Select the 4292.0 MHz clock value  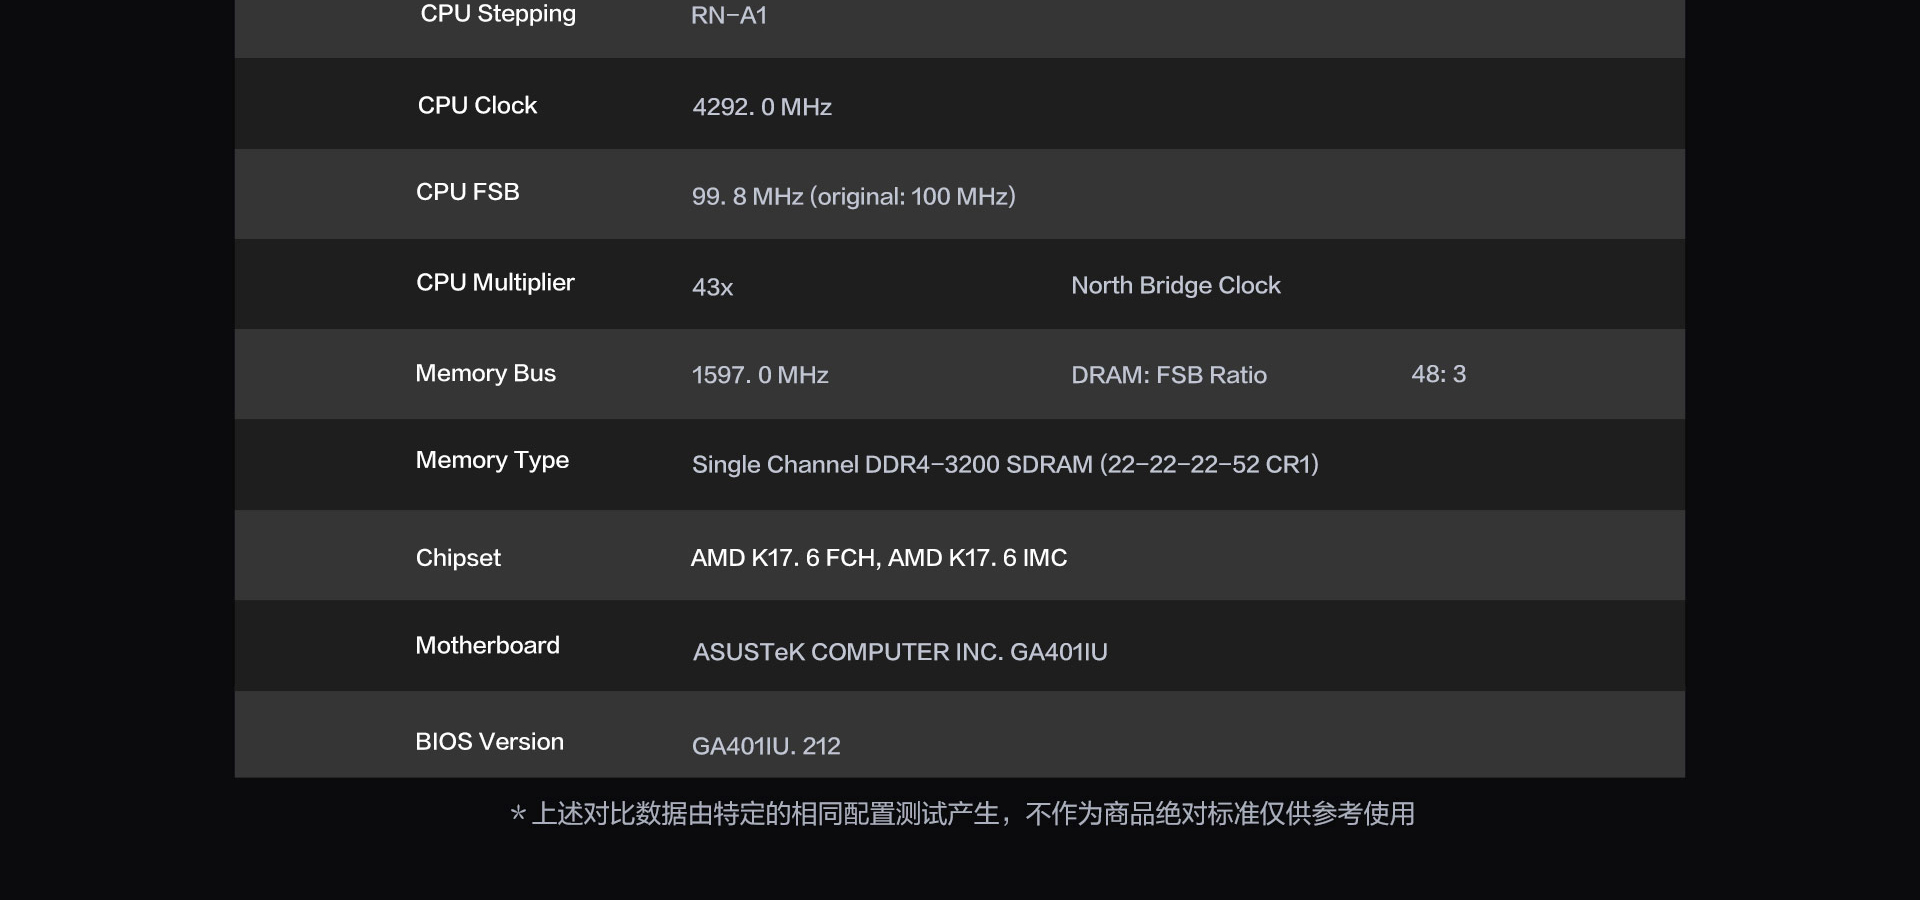(762, 107)
